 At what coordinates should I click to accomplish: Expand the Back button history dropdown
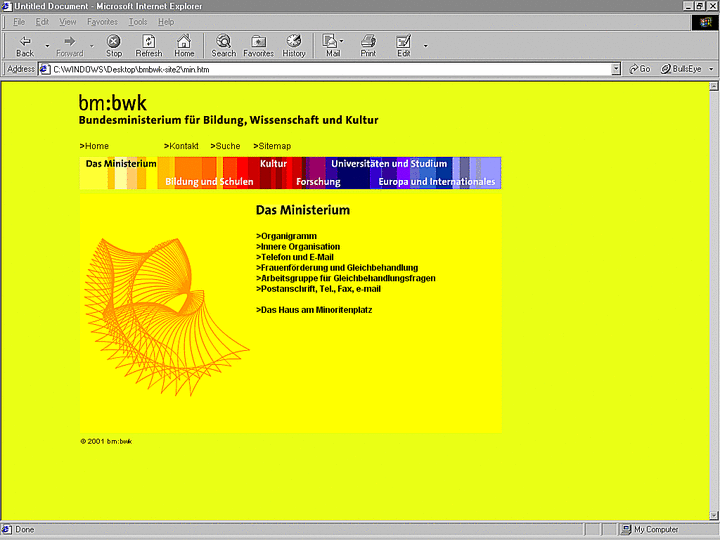click(47, 46)
